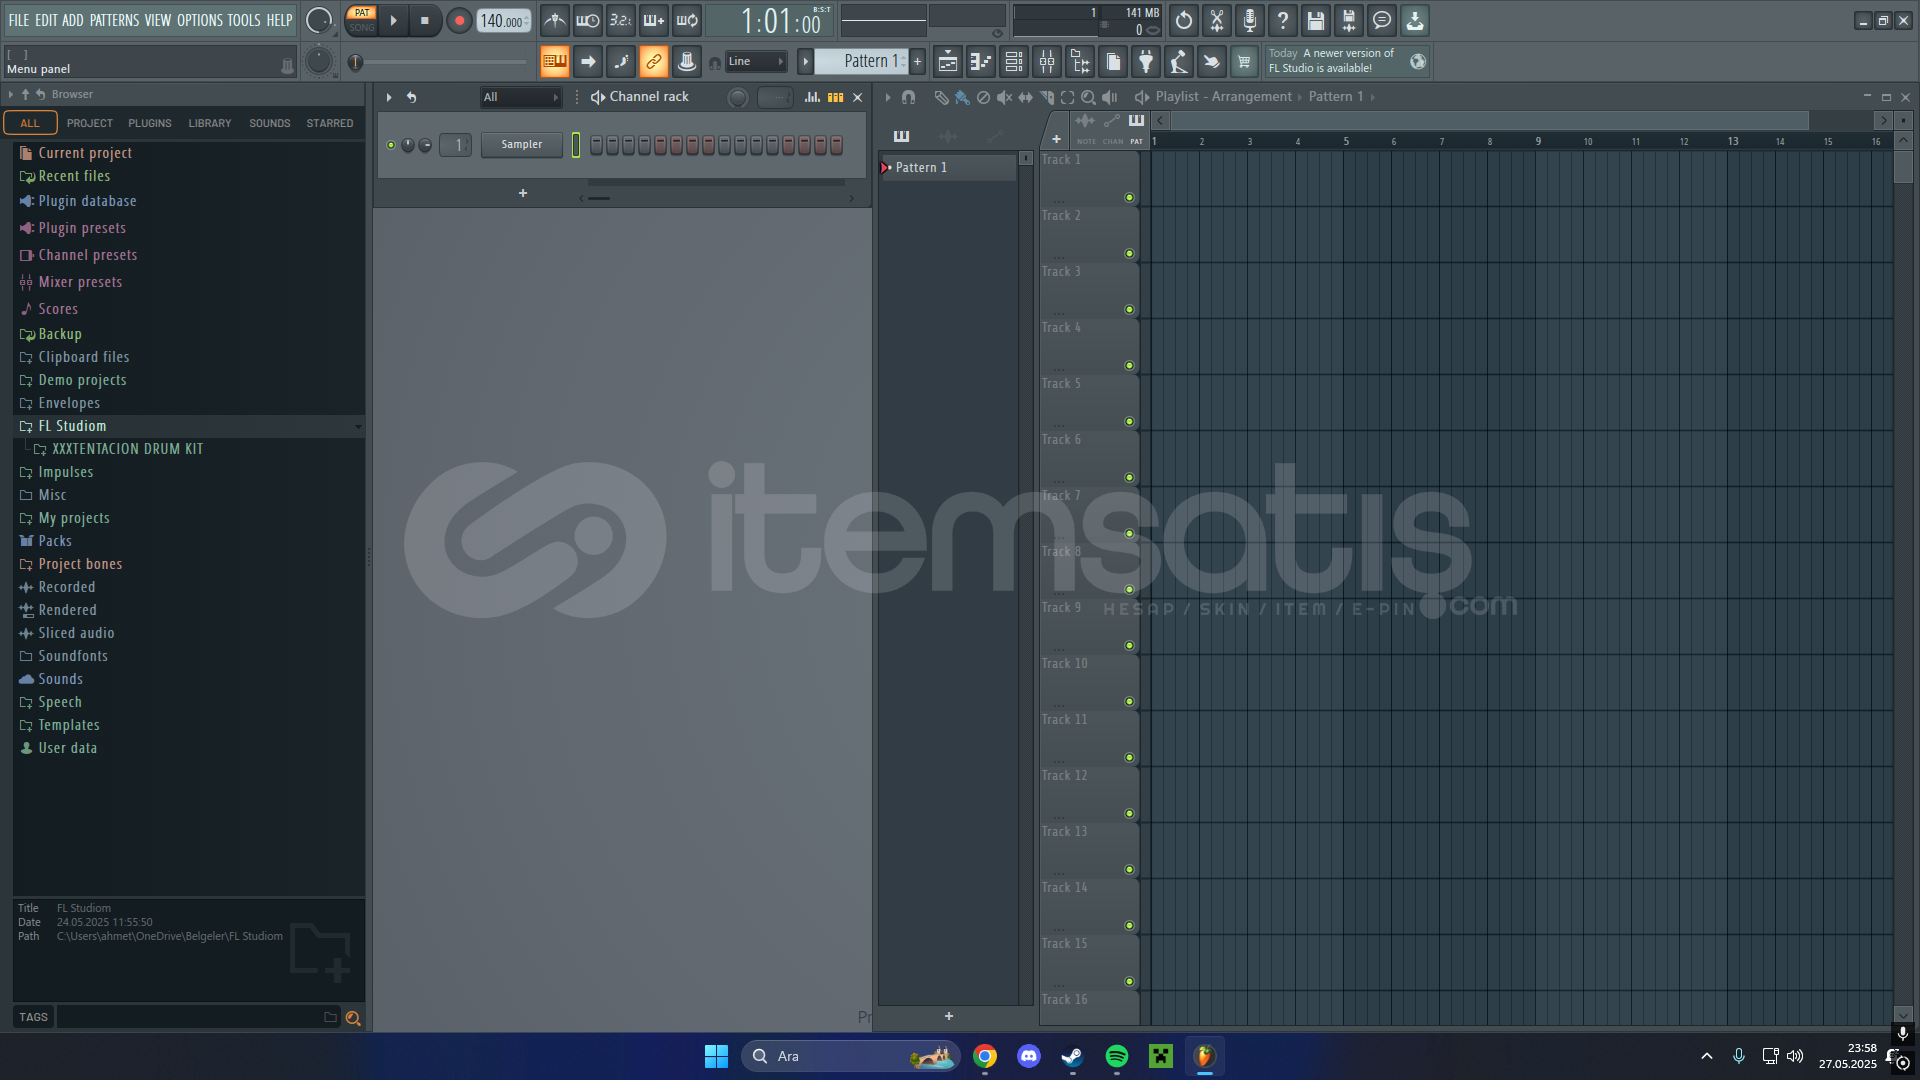Open Spotify from the taskbar
Screen dimensions: 1920x1080
coord(1116,1056)
